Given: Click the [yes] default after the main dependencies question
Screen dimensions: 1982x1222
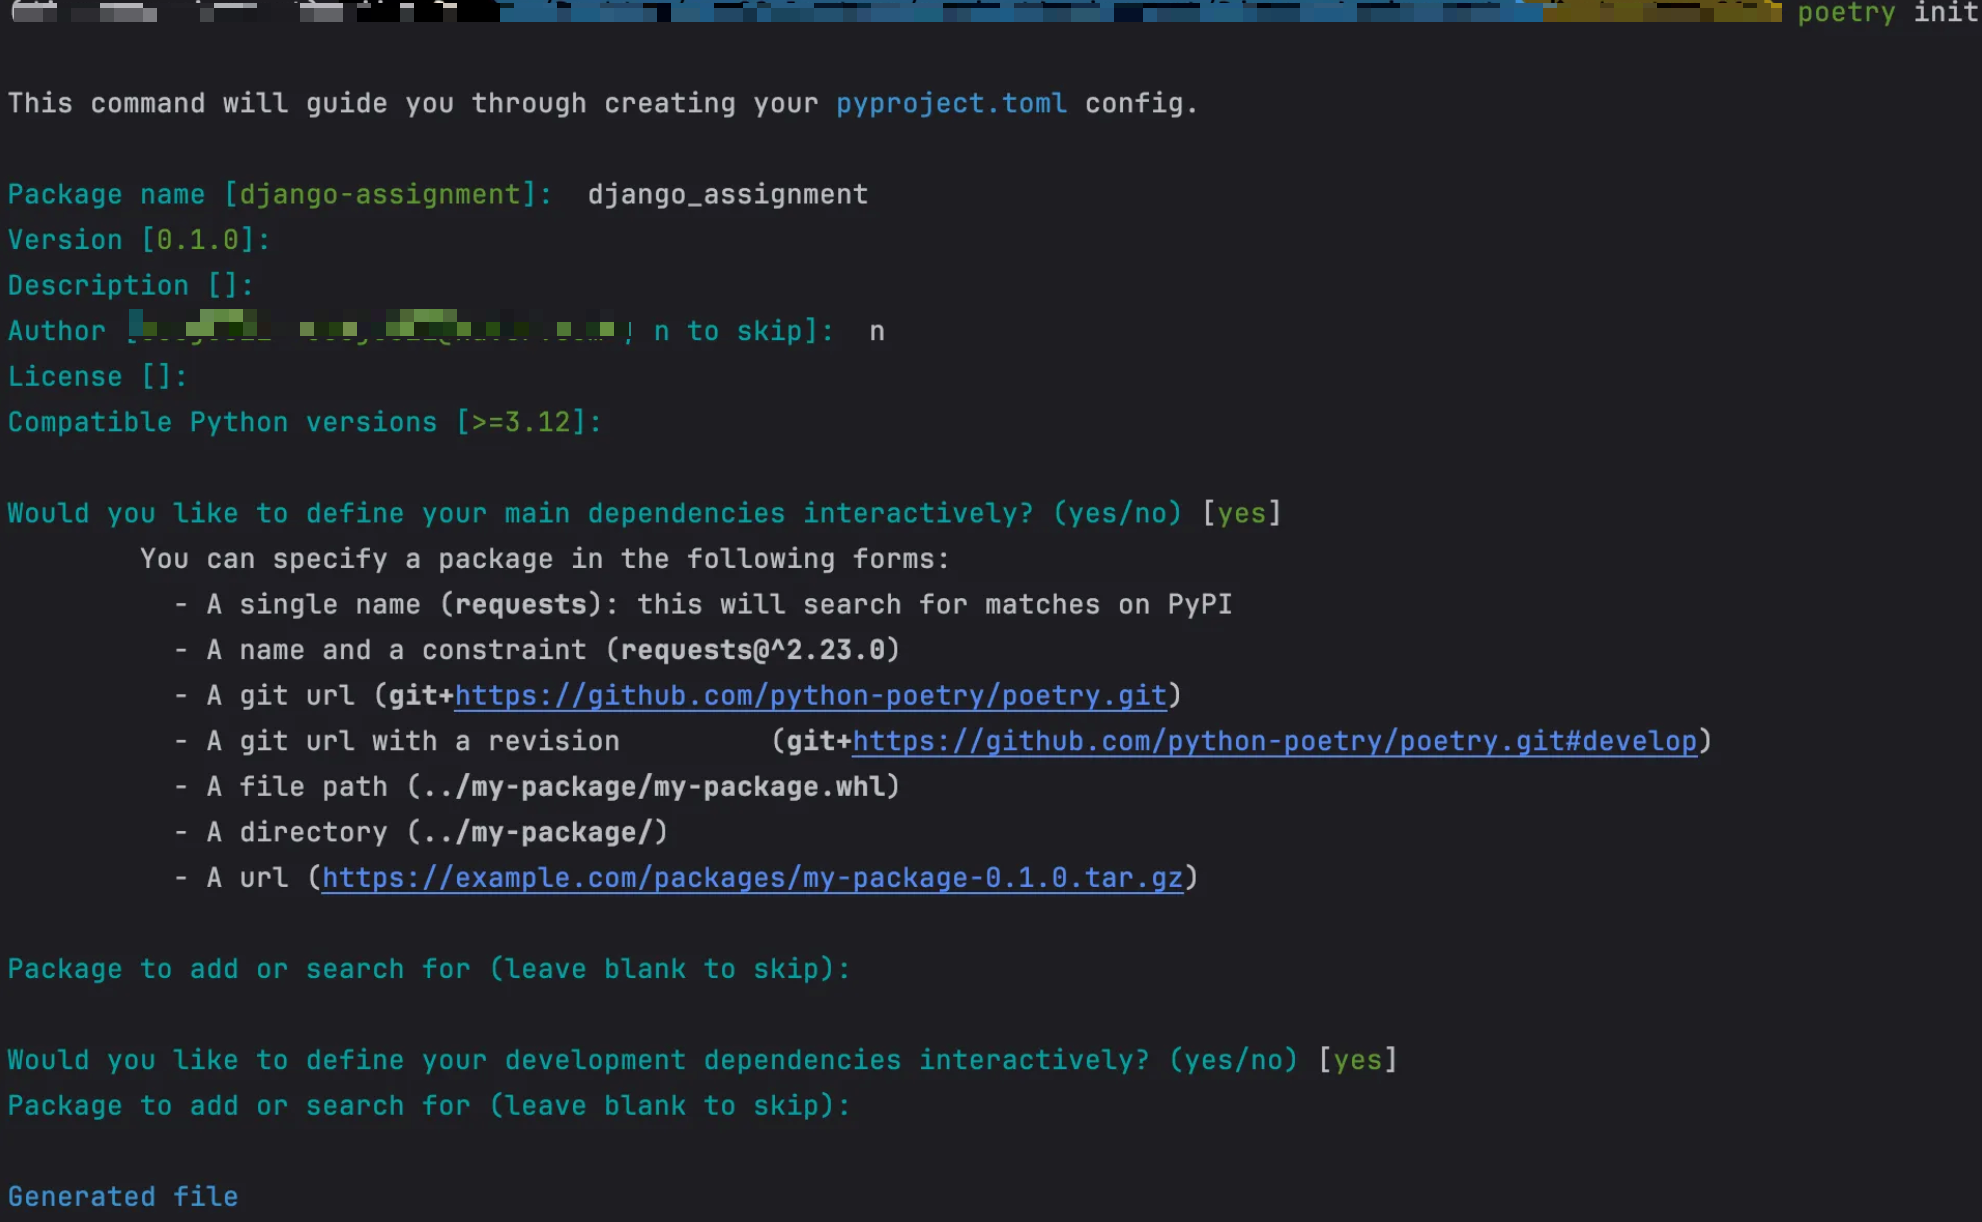Looking at the screenshot, I should tap(1241, 513).
